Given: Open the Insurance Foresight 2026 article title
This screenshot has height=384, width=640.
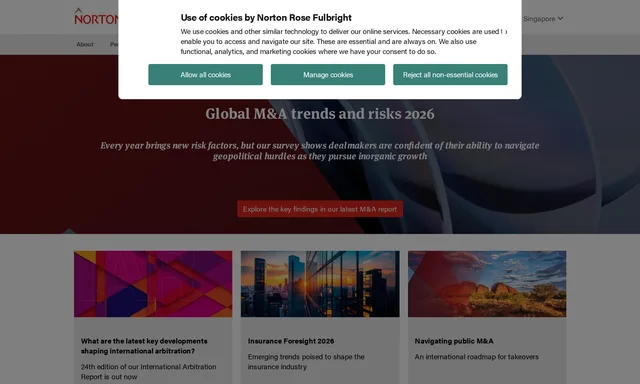Looking at the screenshot, I should (291, 341).
